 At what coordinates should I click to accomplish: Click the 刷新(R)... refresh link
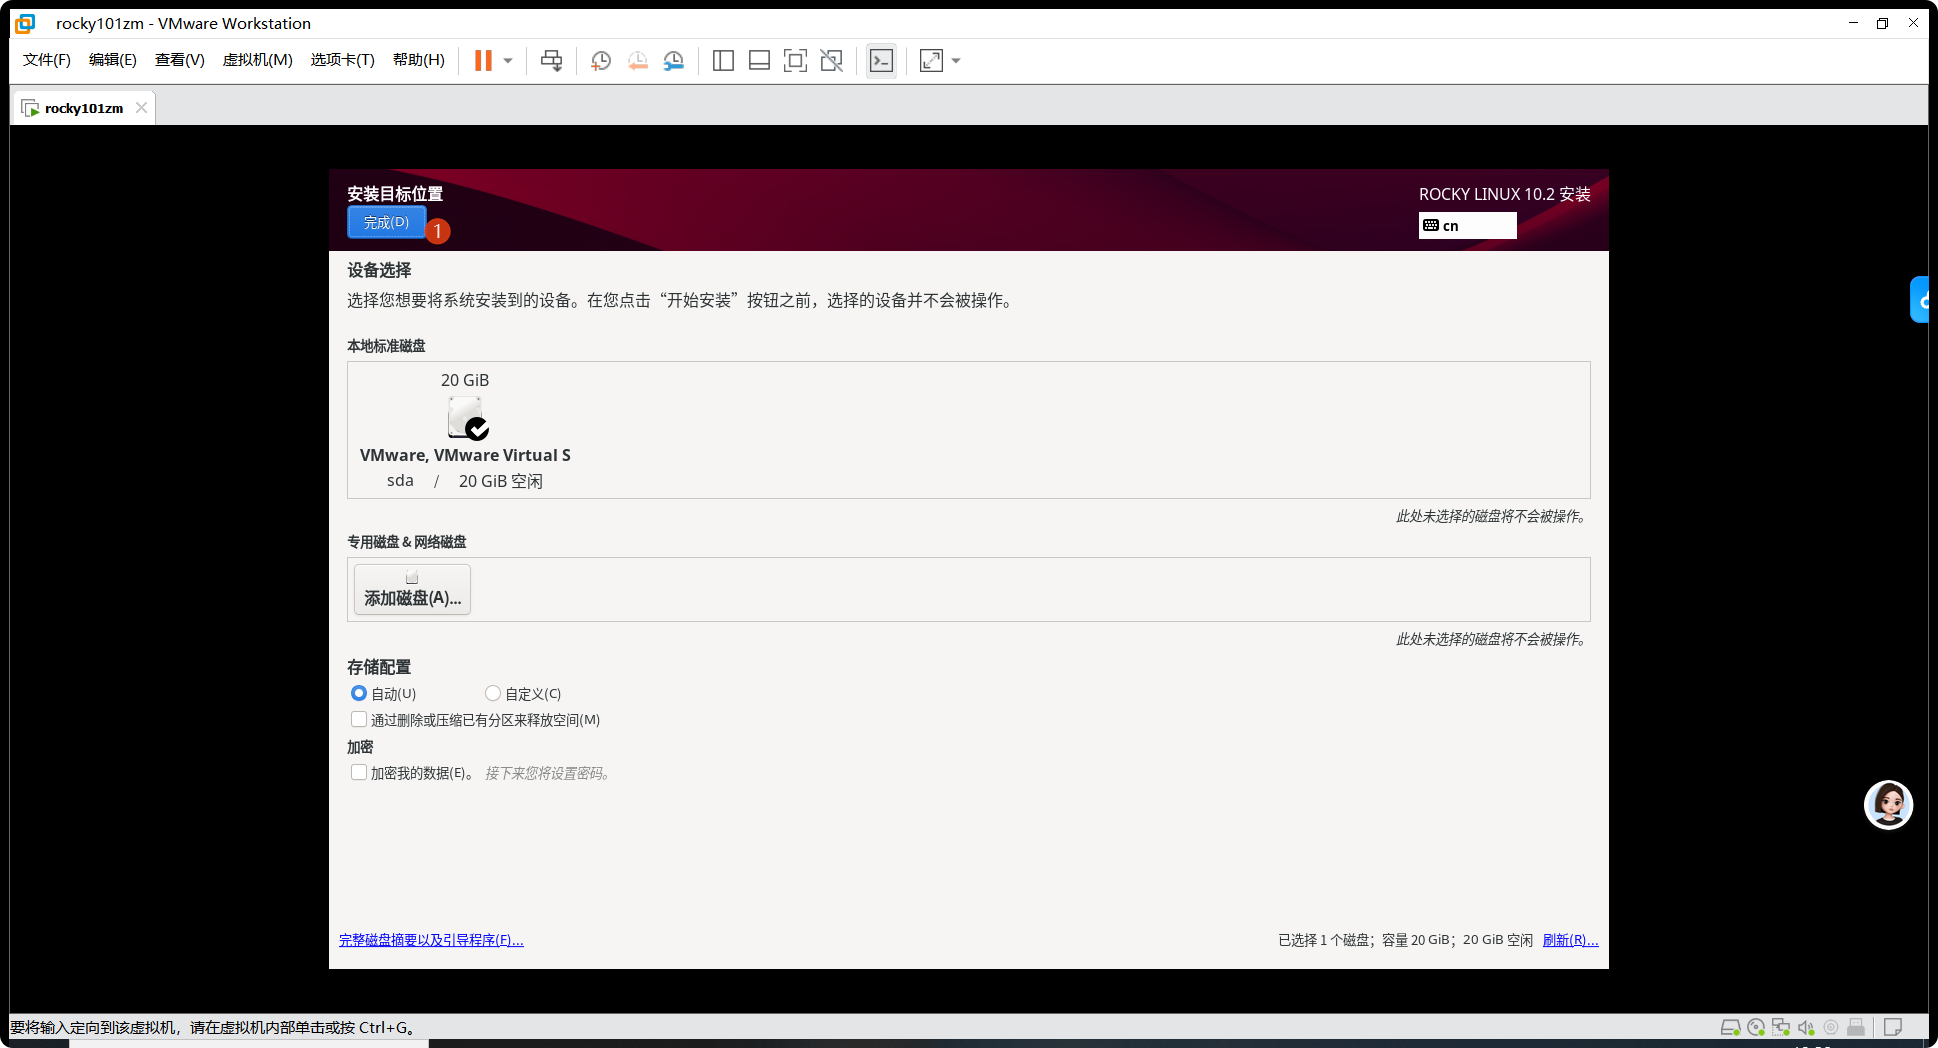pyautogui.click(x=1570, y=940)
